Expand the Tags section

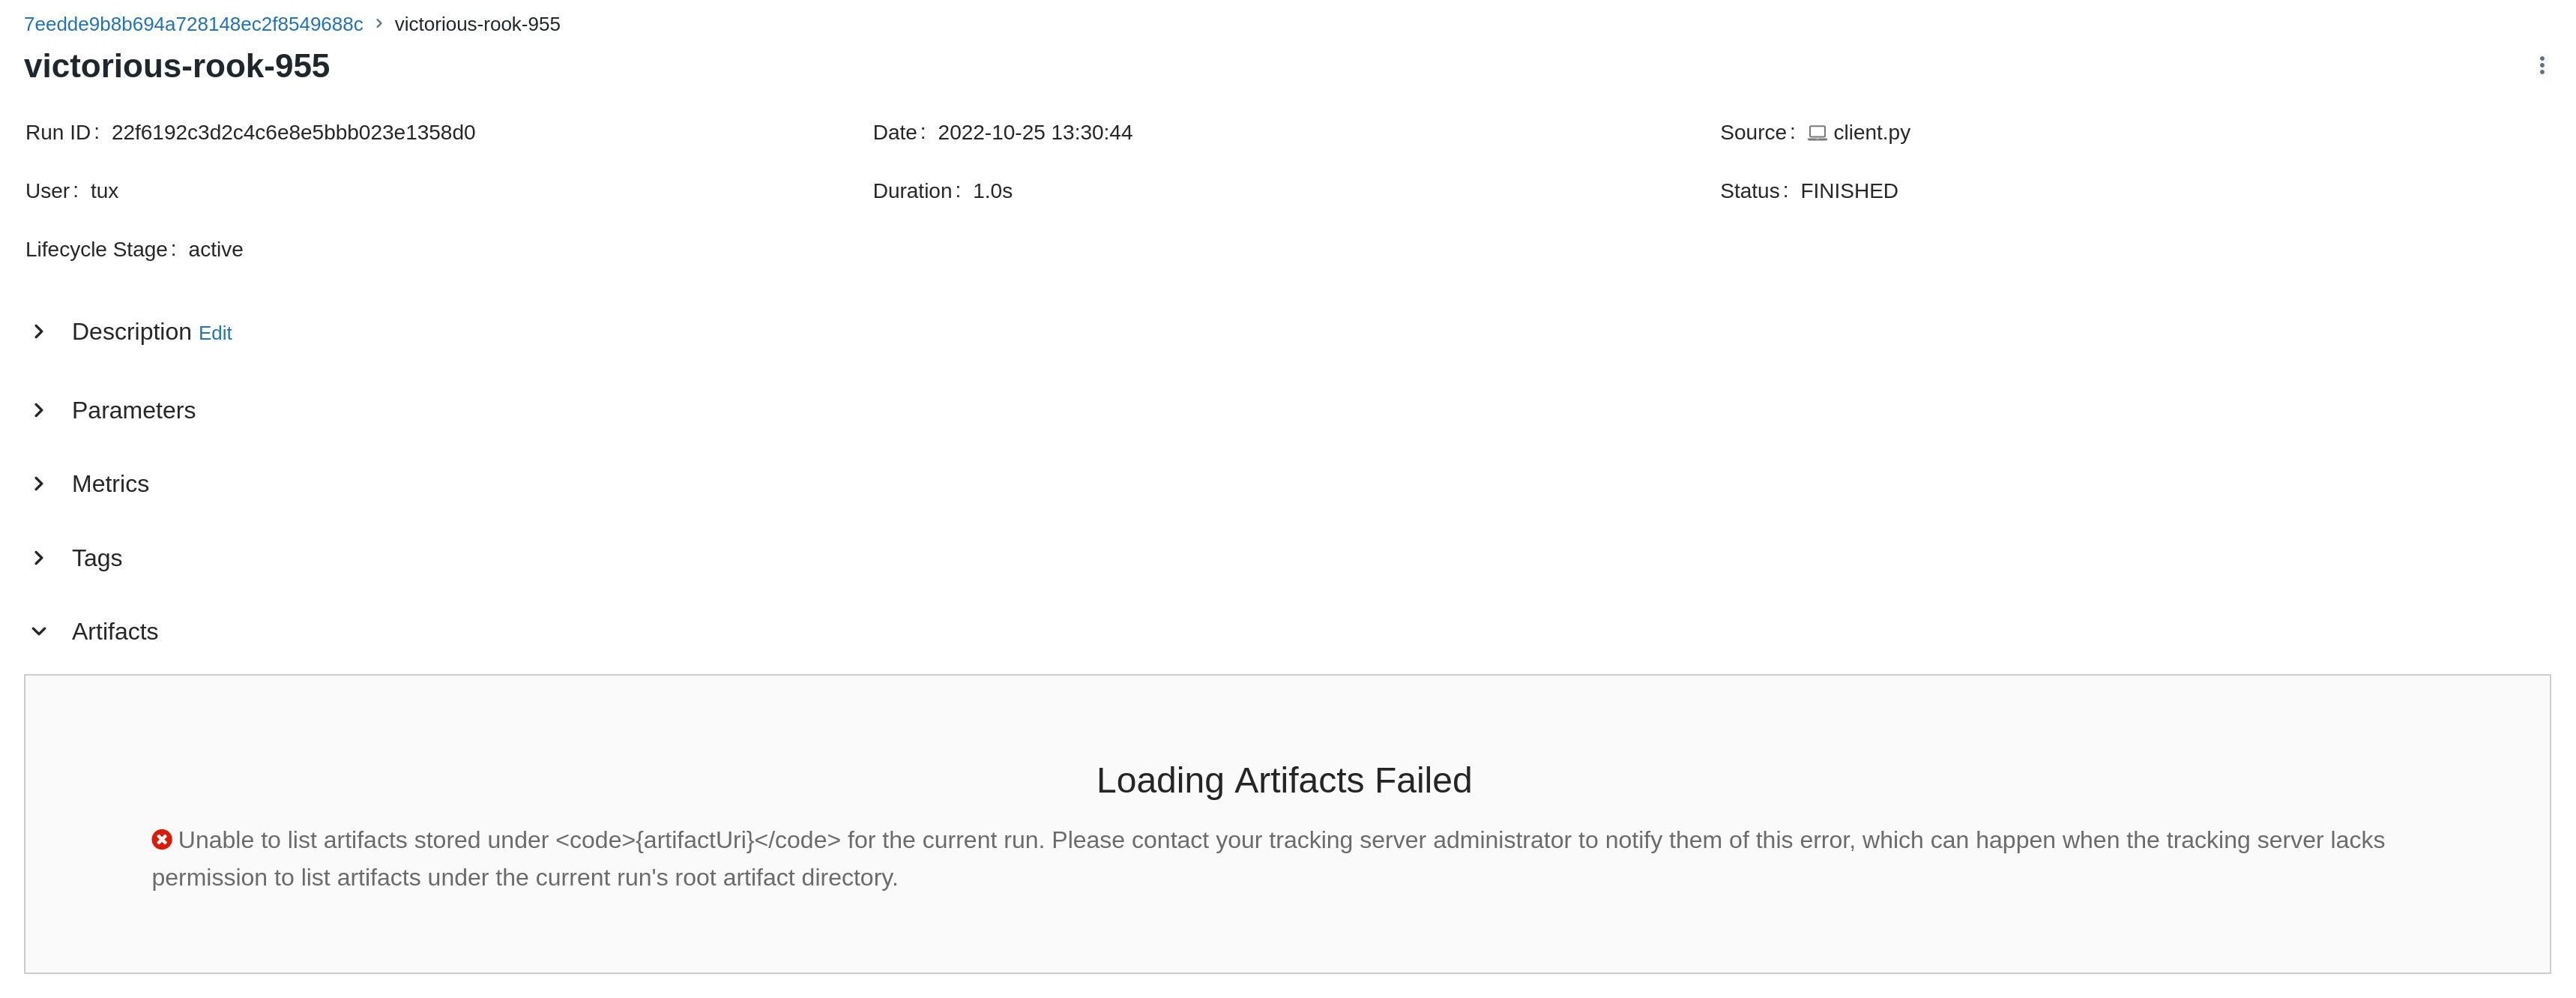tap(39, 557)
